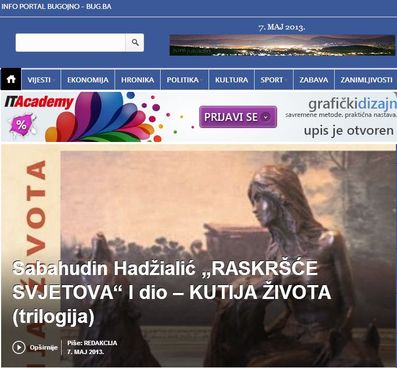Click the percent discount badge
Viewport: 397px width, 368px height.
coord(22,125)
